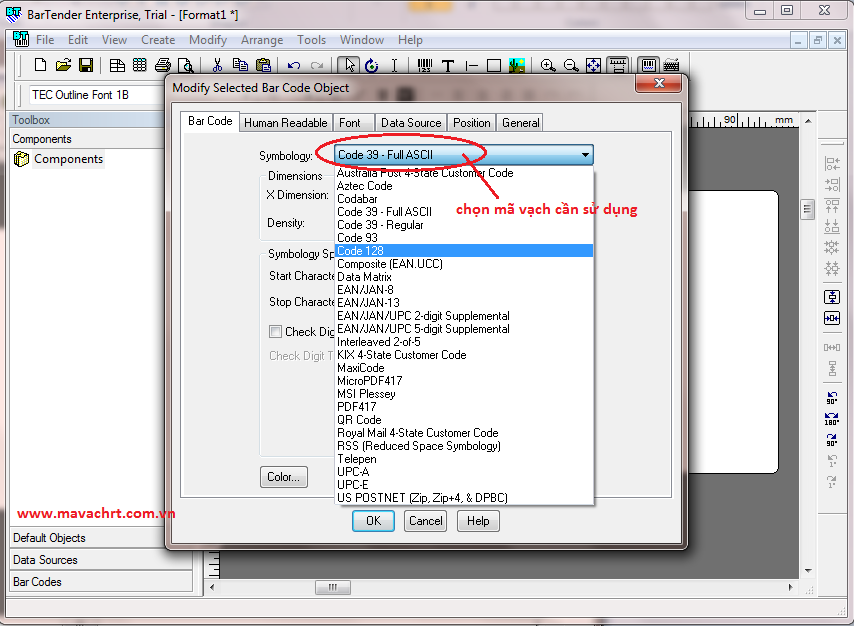Choose PDF417 from the symbology list
The image size is (854, 626).
coord(464,406)
